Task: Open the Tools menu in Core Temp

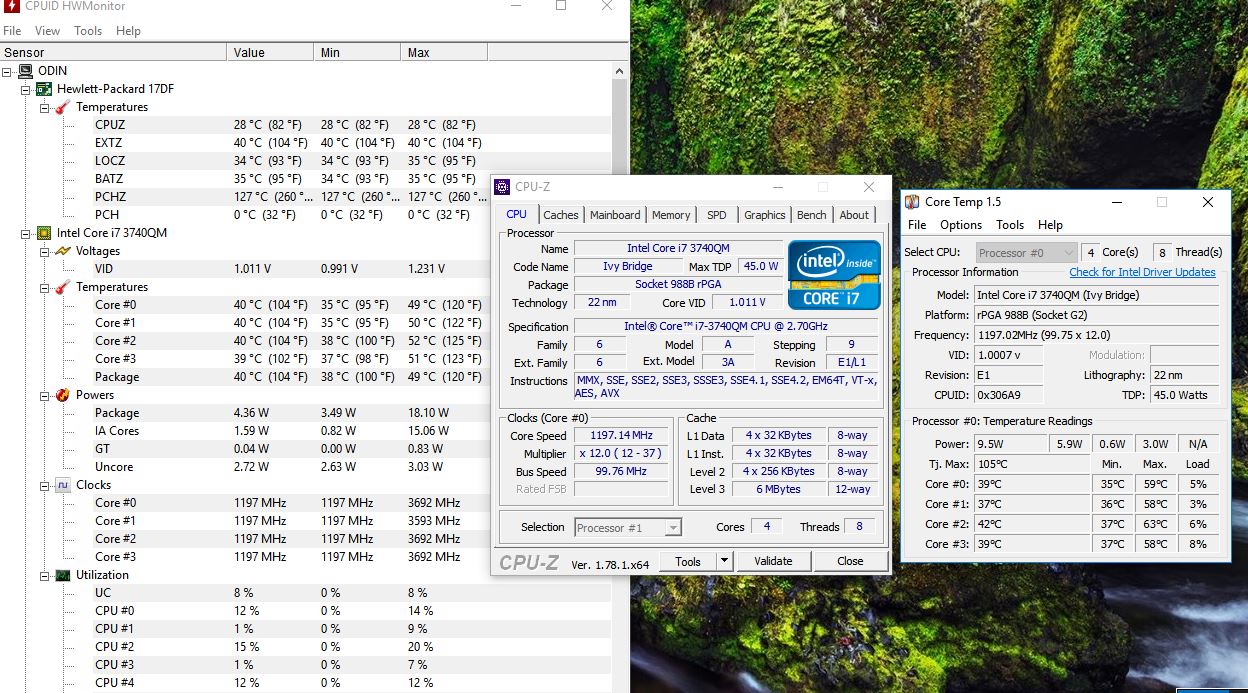Action: click(1010, 225)
